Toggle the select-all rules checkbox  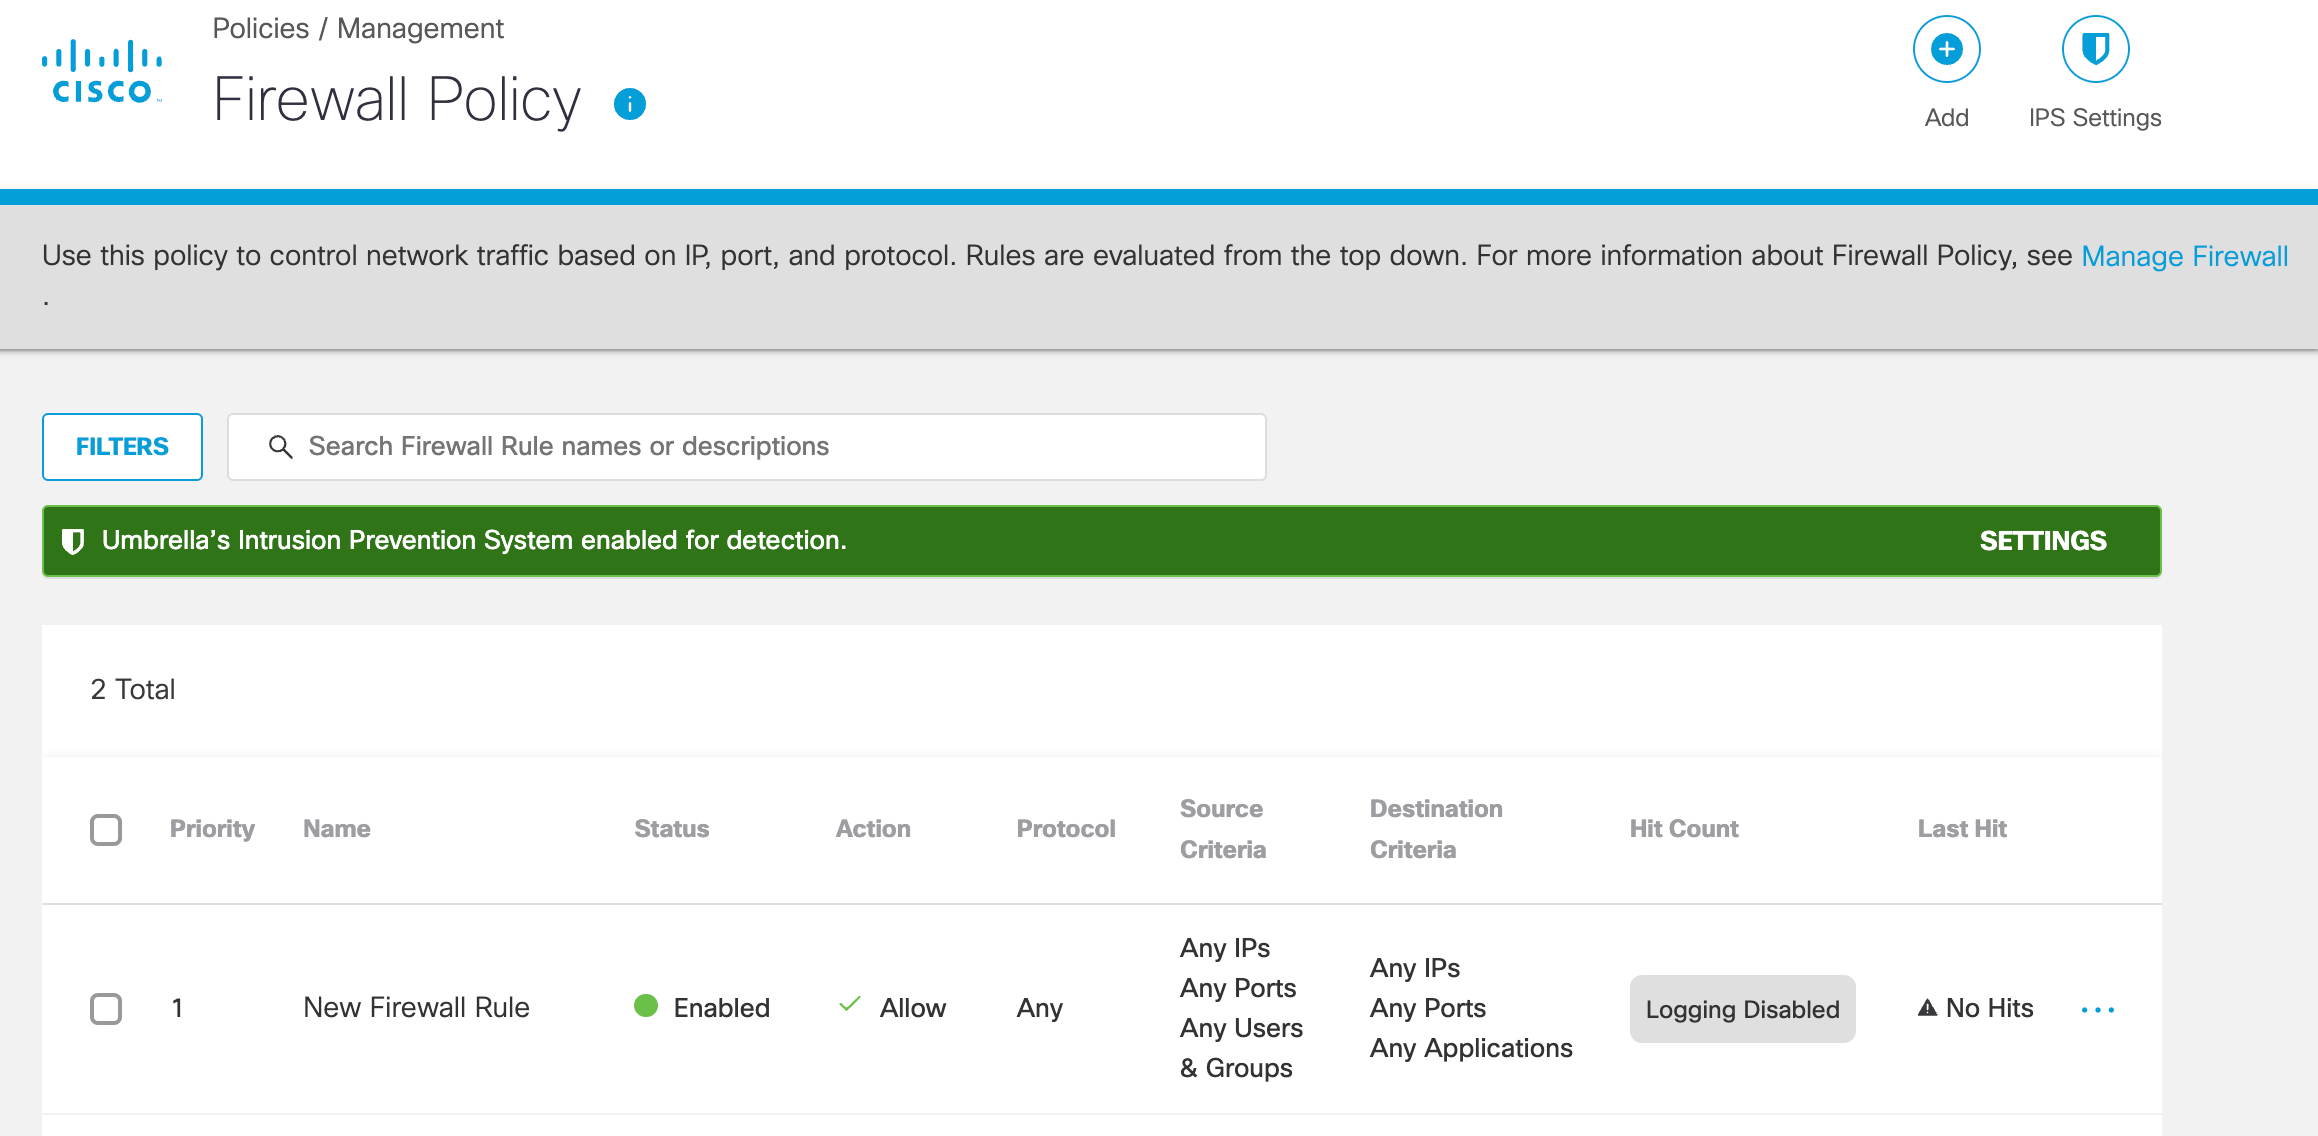(106, 830)
